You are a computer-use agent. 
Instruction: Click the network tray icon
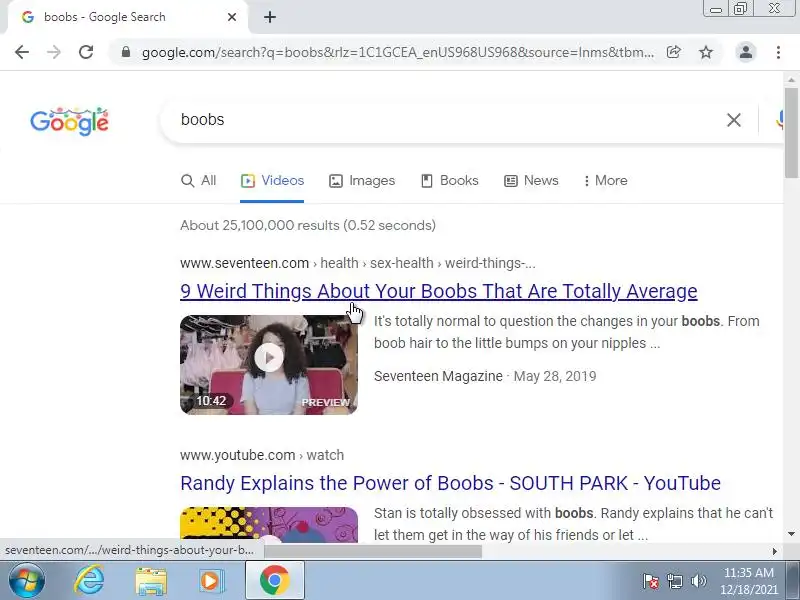[x=675, y=581]
